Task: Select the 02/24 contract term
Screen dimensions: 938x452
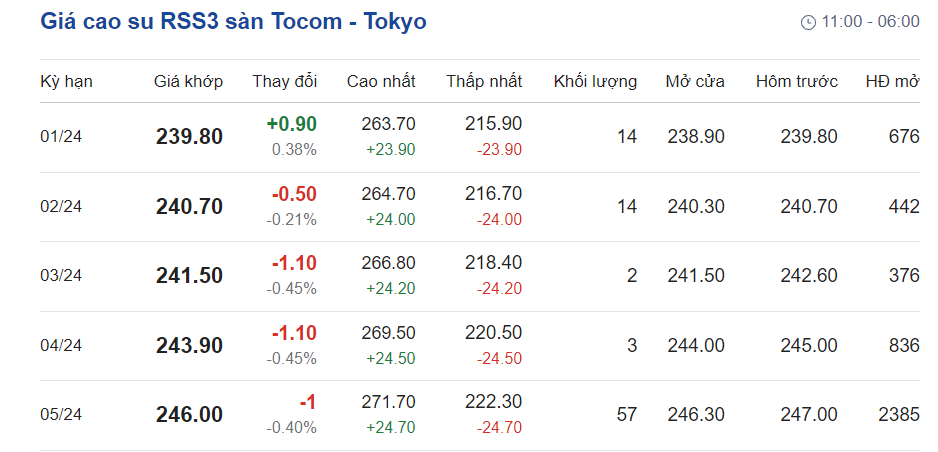Action: pyautogui.click(x=61, y=207)
